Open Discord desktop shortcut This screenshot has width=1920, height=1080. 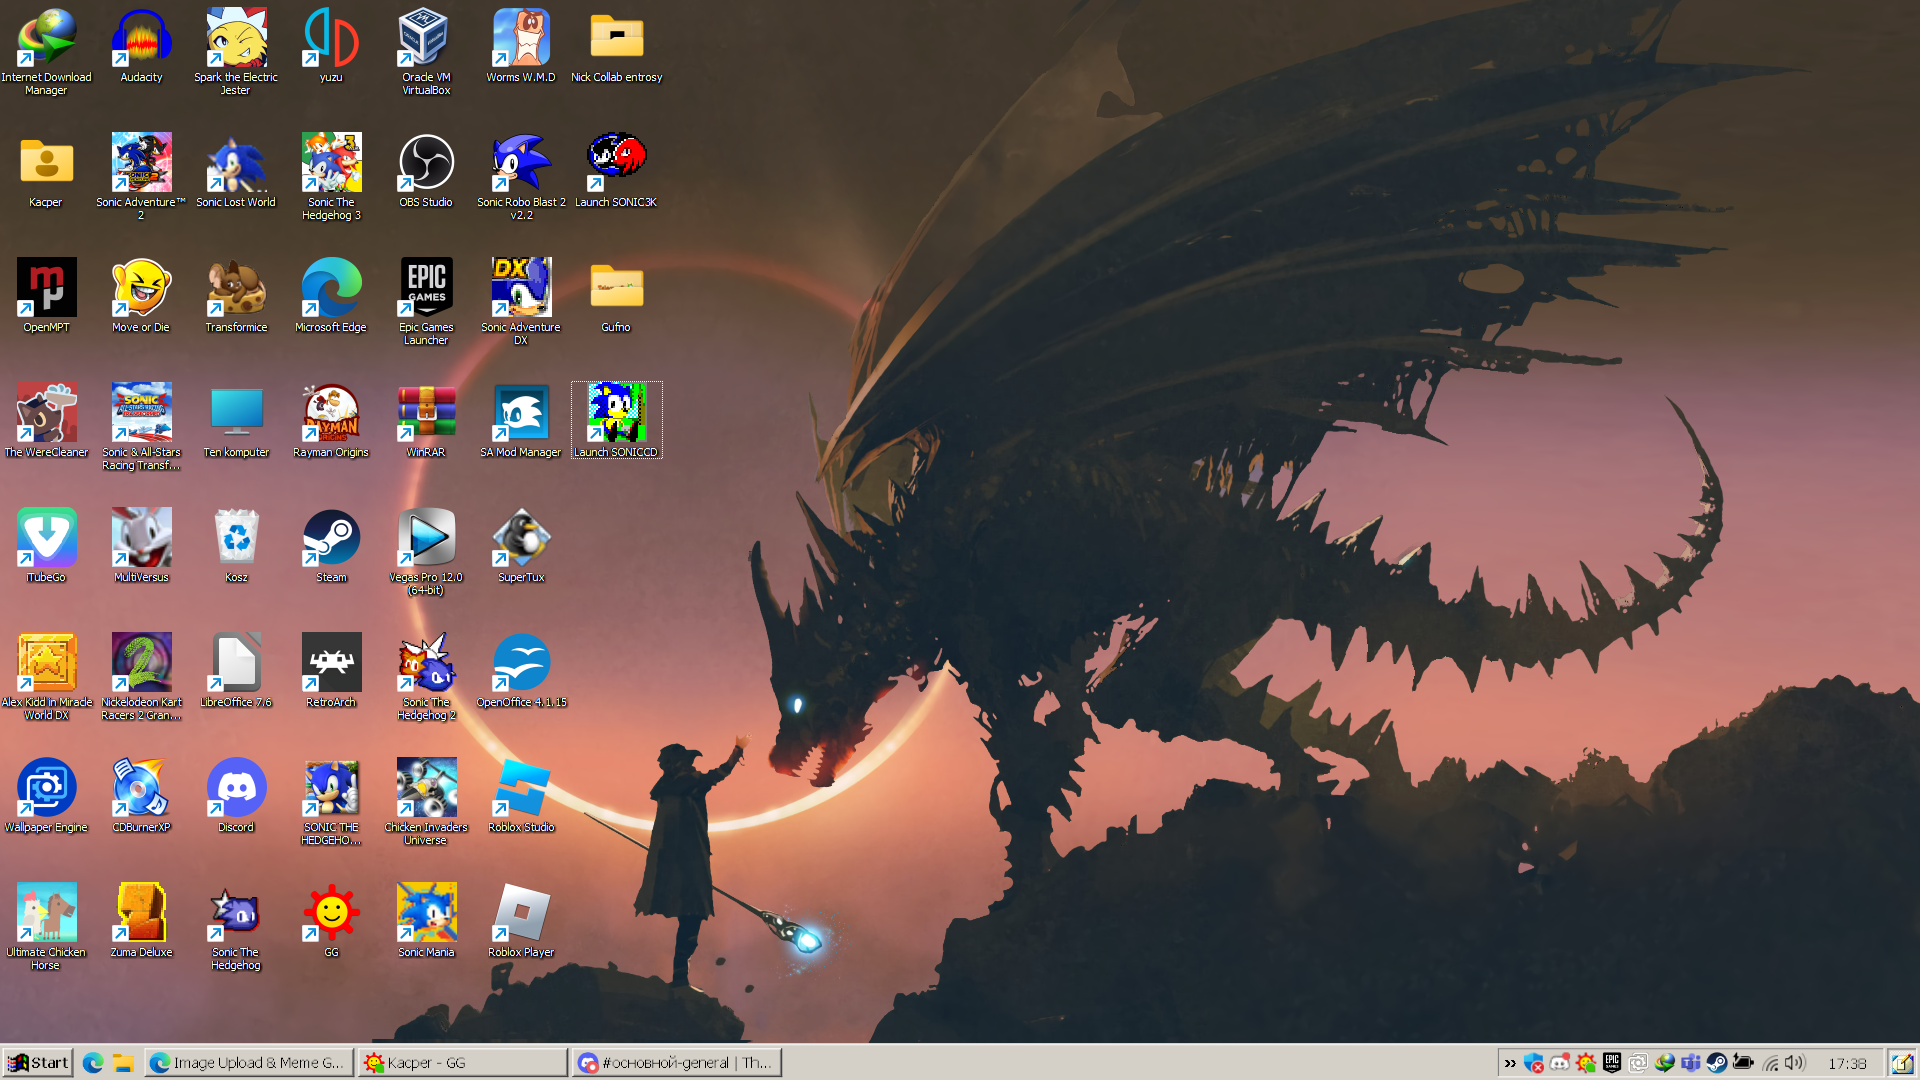click(236, 796)
